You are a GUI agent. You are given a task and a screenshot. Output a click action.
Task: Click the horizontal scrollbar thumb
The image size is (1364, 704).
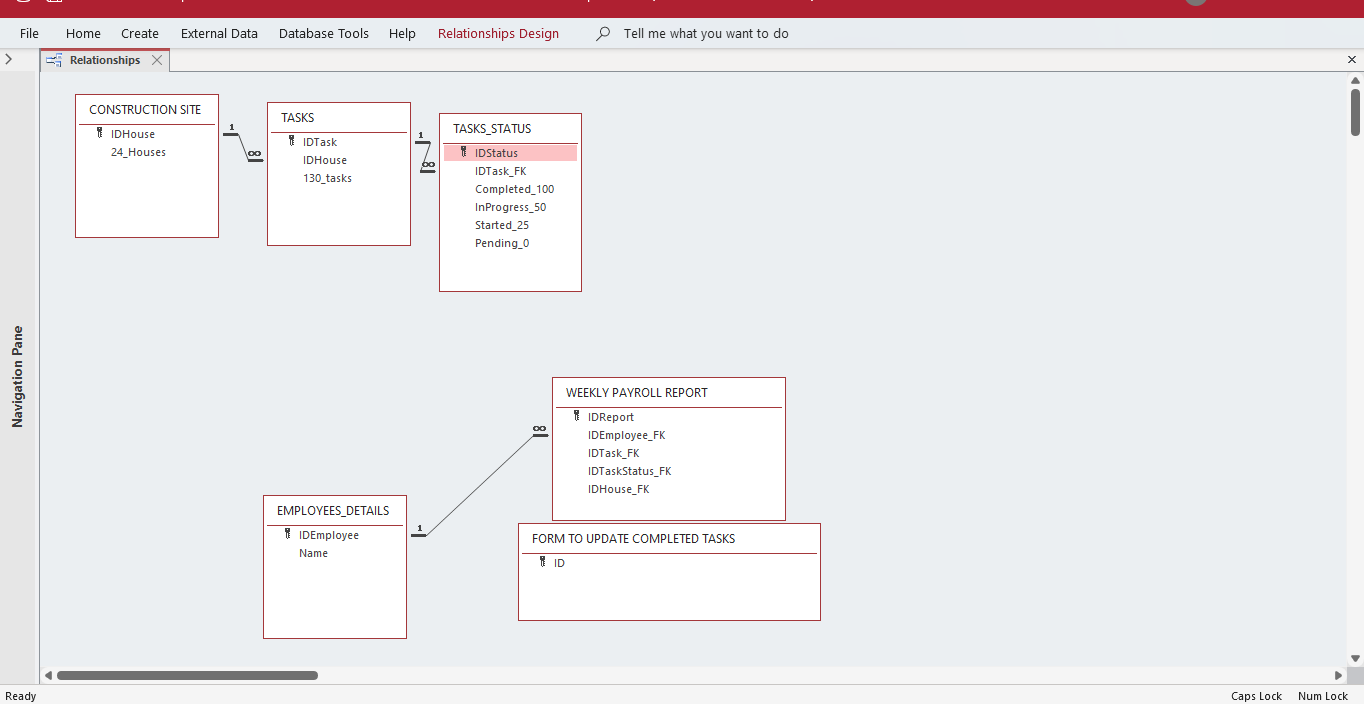(187, 675)
